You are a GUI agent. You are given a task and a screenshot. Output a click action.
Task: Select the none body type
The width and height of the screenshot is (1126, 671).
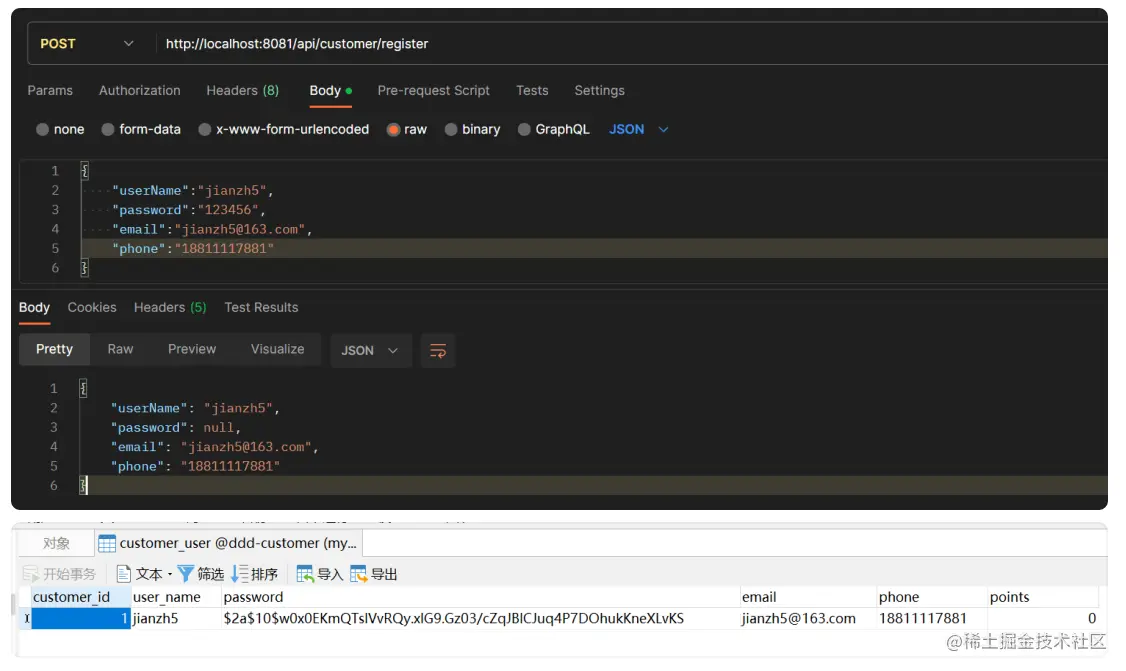point(42,129)
